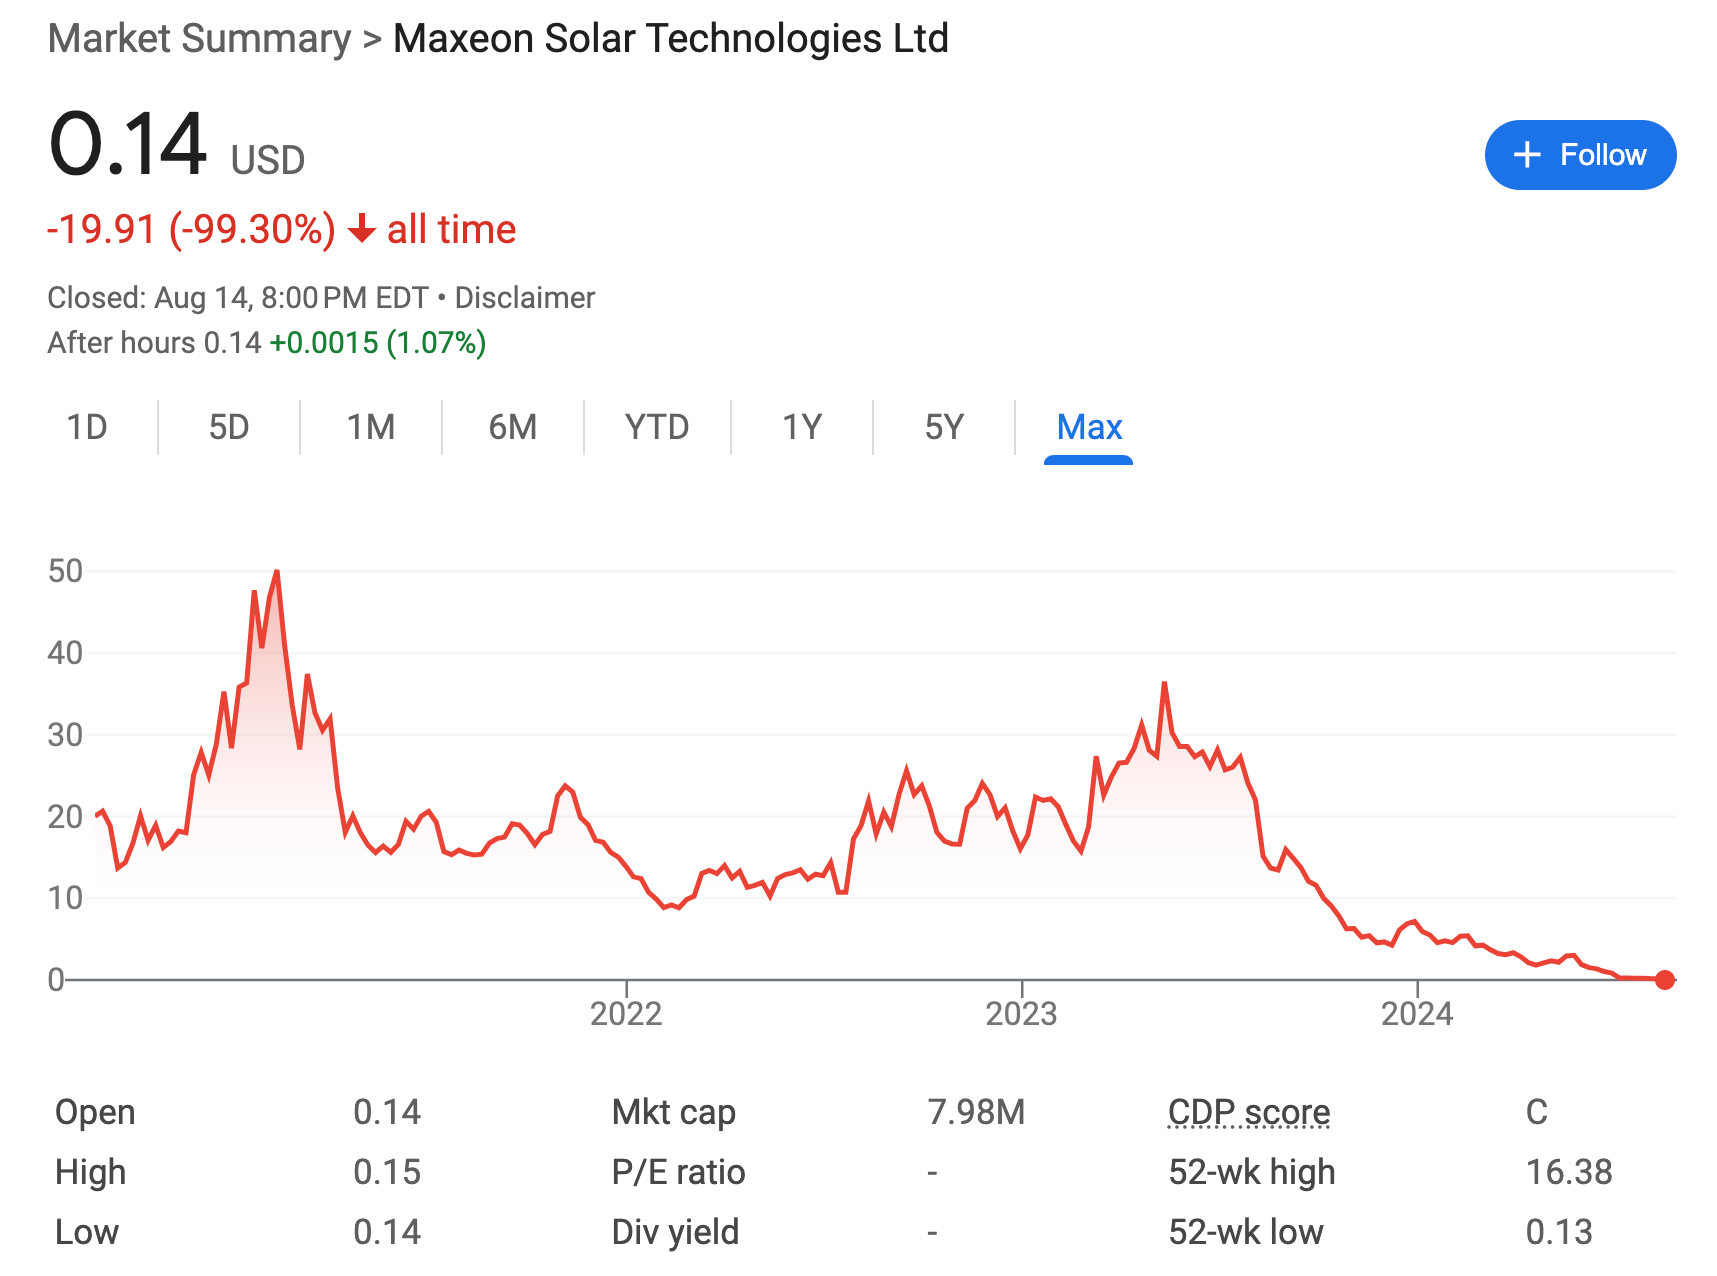Switch to the 1D chart view

(x=88, y=427)
